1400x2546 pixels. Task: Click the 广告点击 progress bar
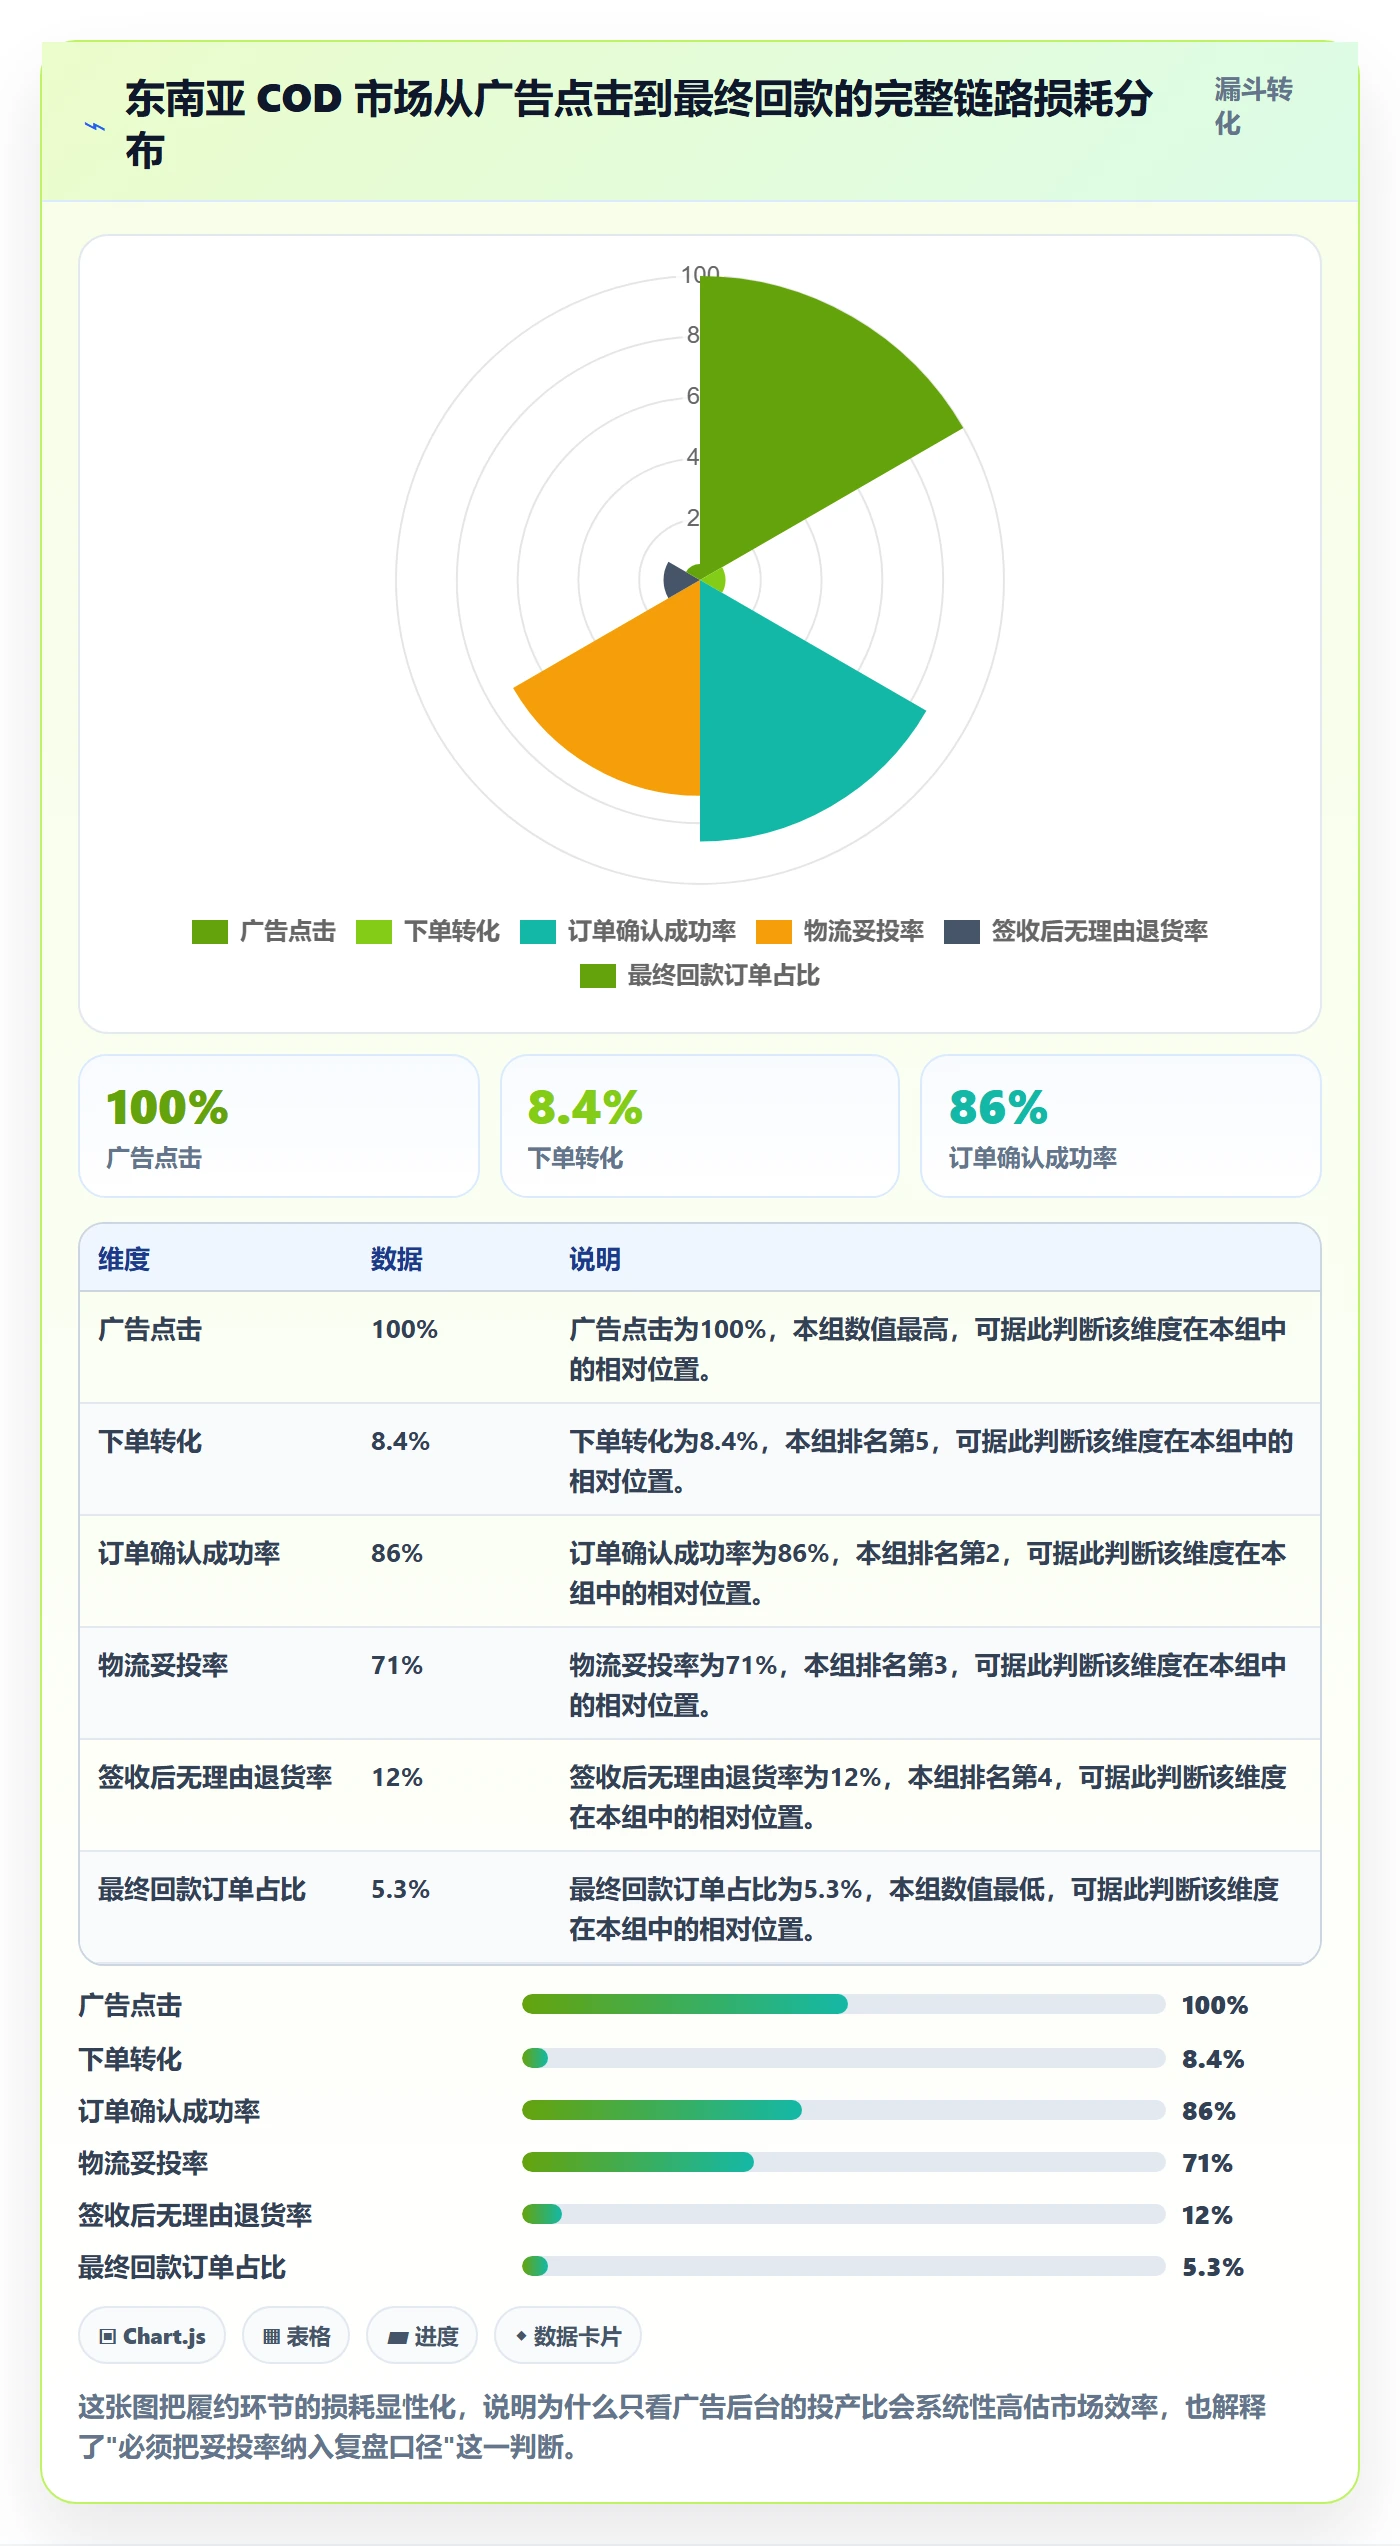point(843,2004)
